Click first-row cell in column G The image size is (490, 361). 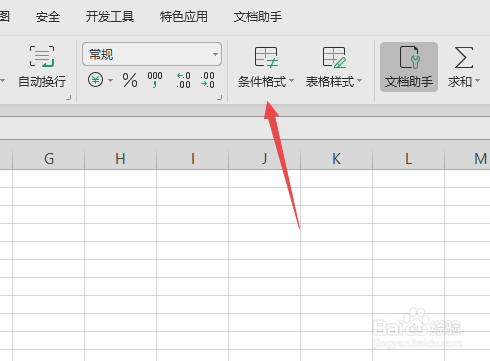click(49, 179)
